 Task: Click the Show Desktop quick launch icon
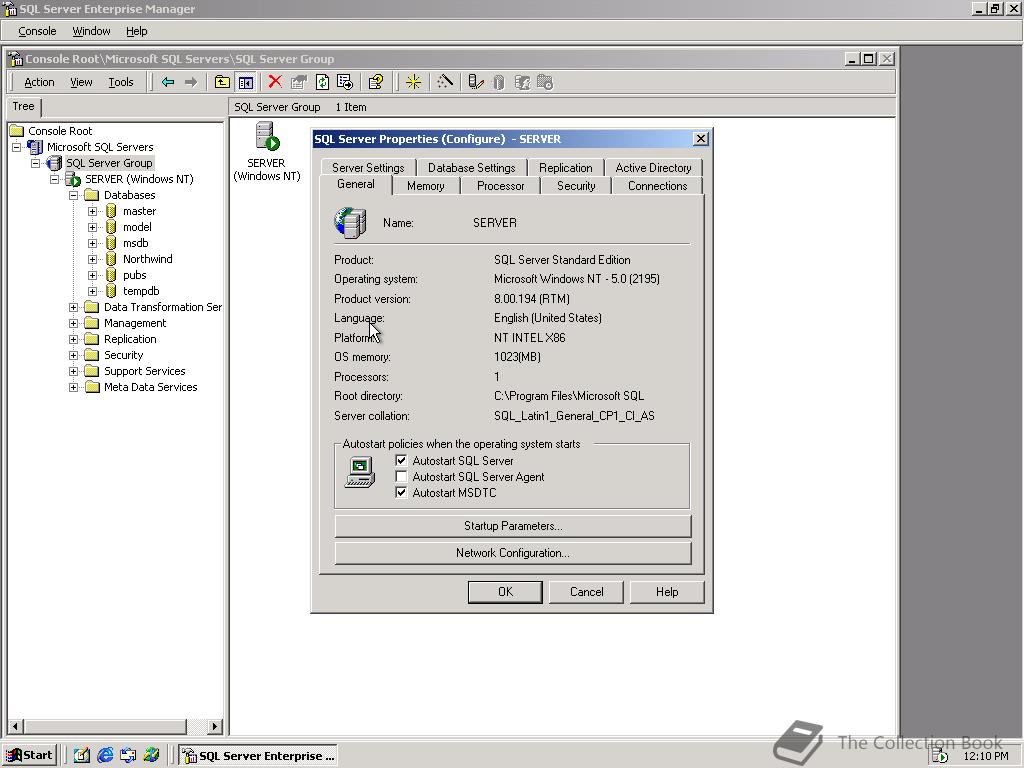click(x=82, y=756)
